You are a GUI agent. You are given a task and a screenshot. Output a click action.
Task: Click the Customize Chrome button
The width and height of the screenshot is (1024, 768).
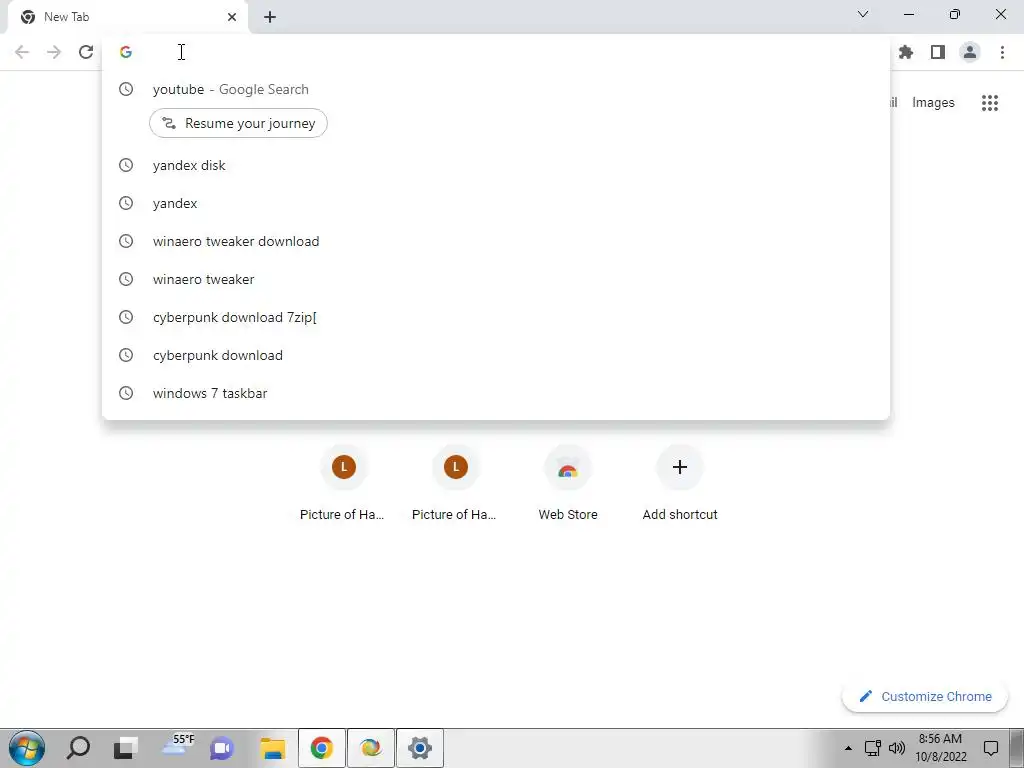click(925, 697)
